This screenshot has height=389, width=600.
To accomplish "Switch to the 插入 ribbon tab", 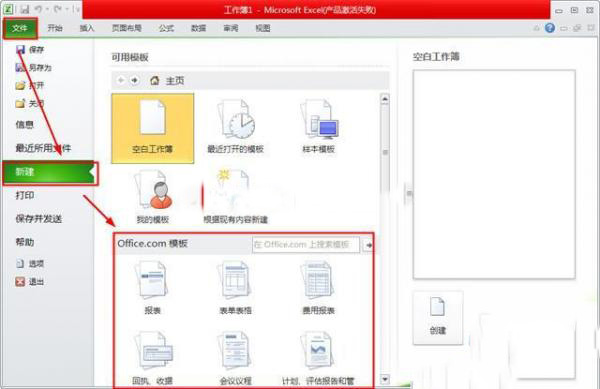I will coord(87,28).
